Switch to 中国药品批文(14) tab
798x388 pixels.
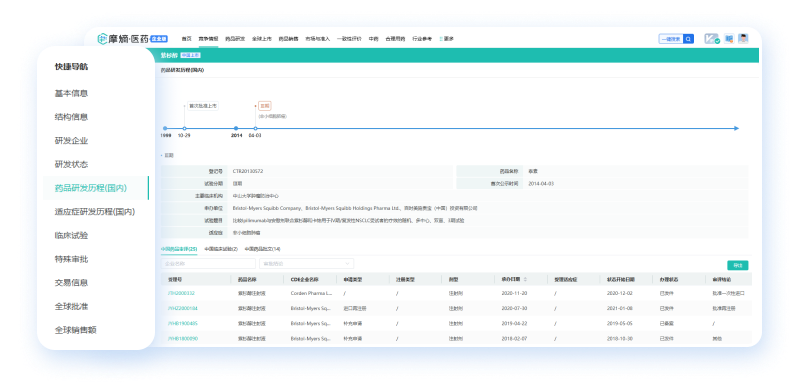262,249
